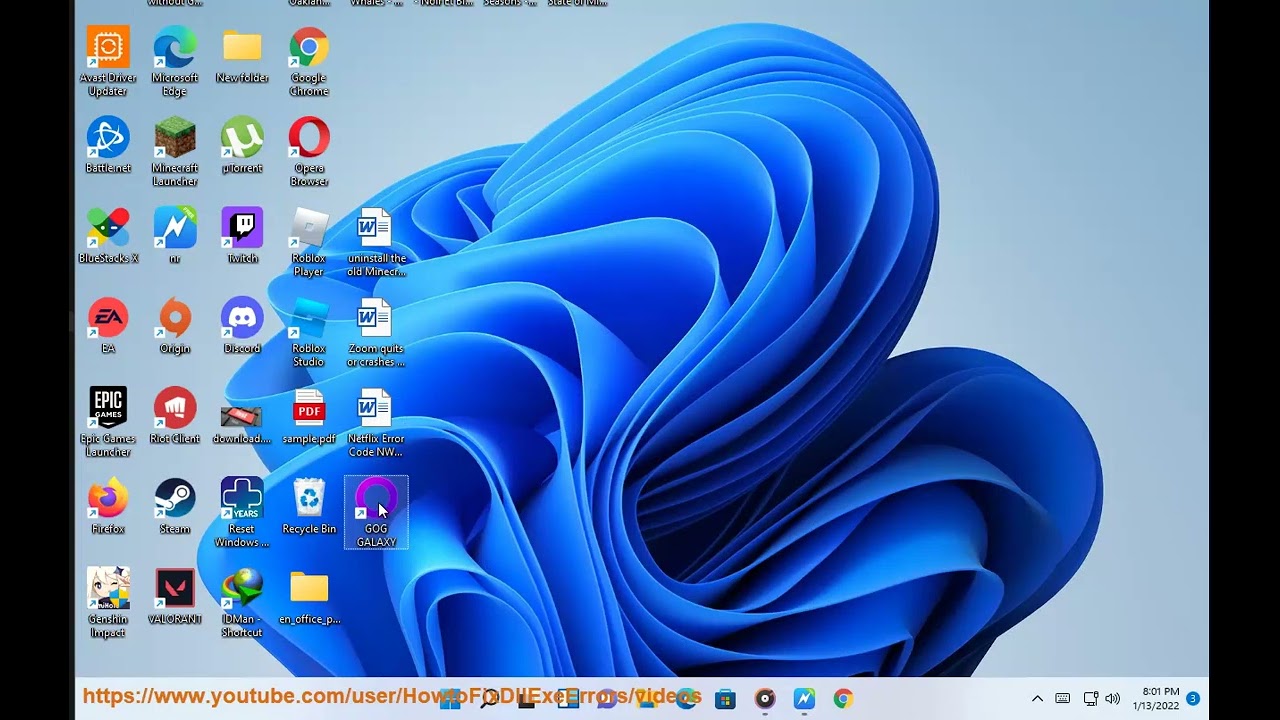The width and height of the screenshot is (1280, 720).
Task: Select the desktop shortcut labeled nr
Action: [x=175, y=236]
